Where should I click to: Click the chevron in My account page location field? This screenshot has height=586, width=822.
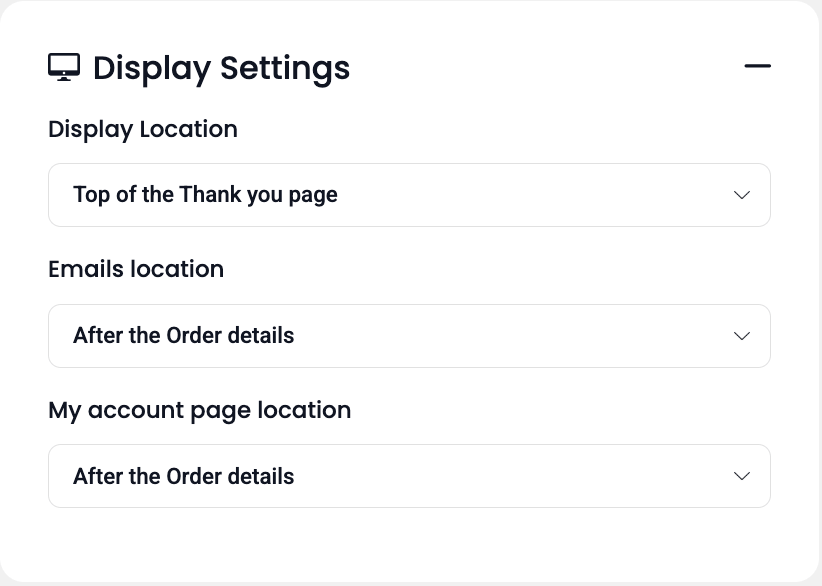(x=742, y=476)
